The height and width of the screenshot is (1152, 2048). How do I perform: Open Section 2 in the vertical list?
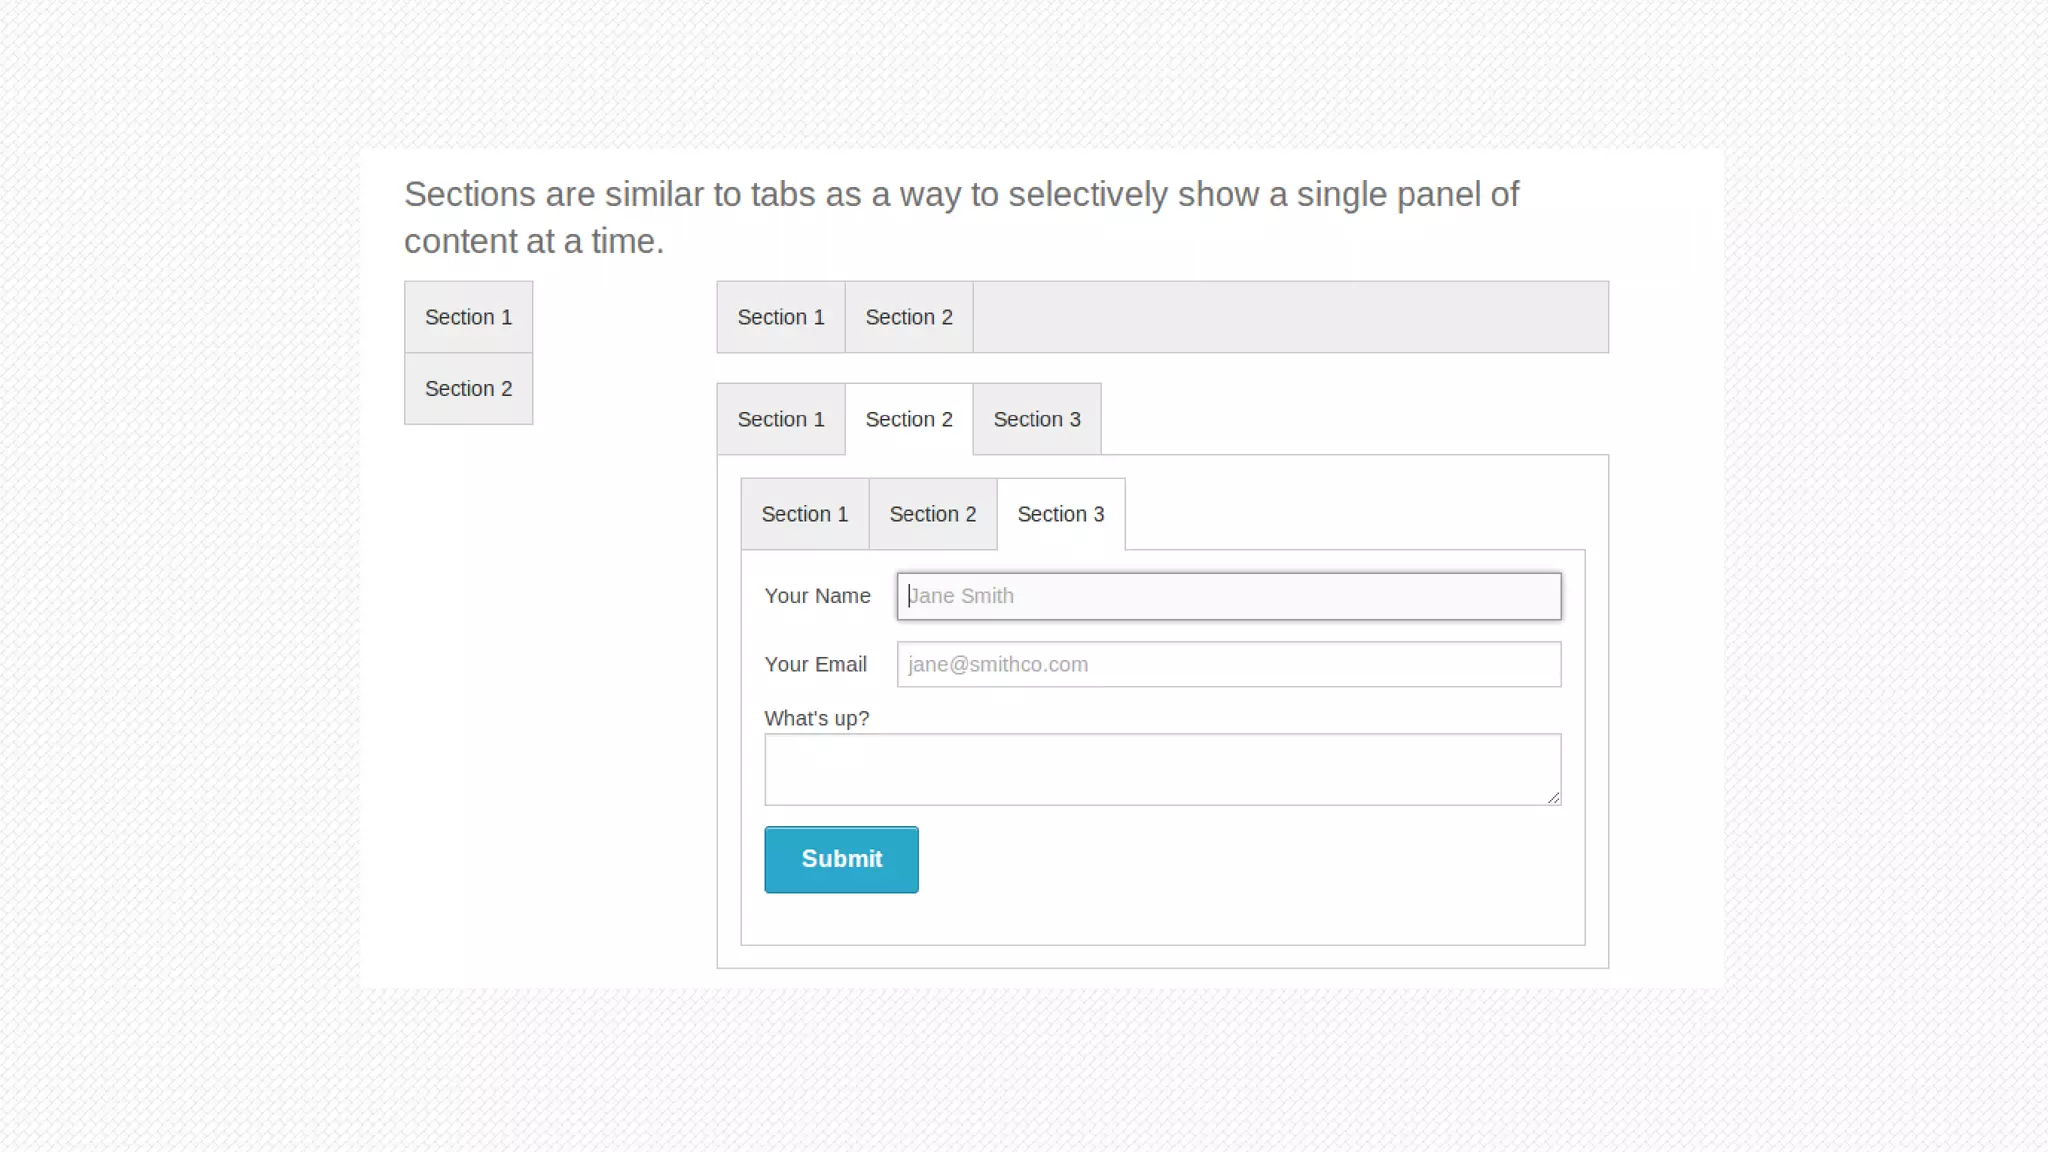tap(468, 389)
